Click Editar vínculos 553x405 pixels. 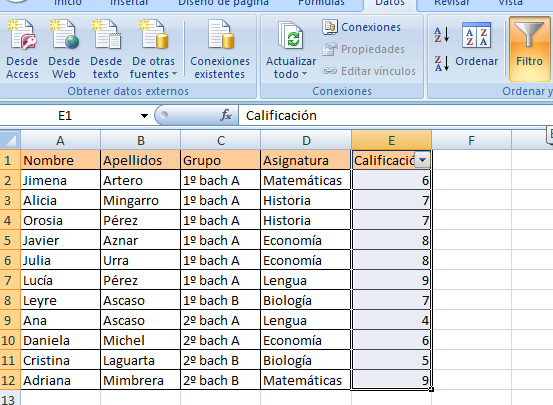[369, 71]
